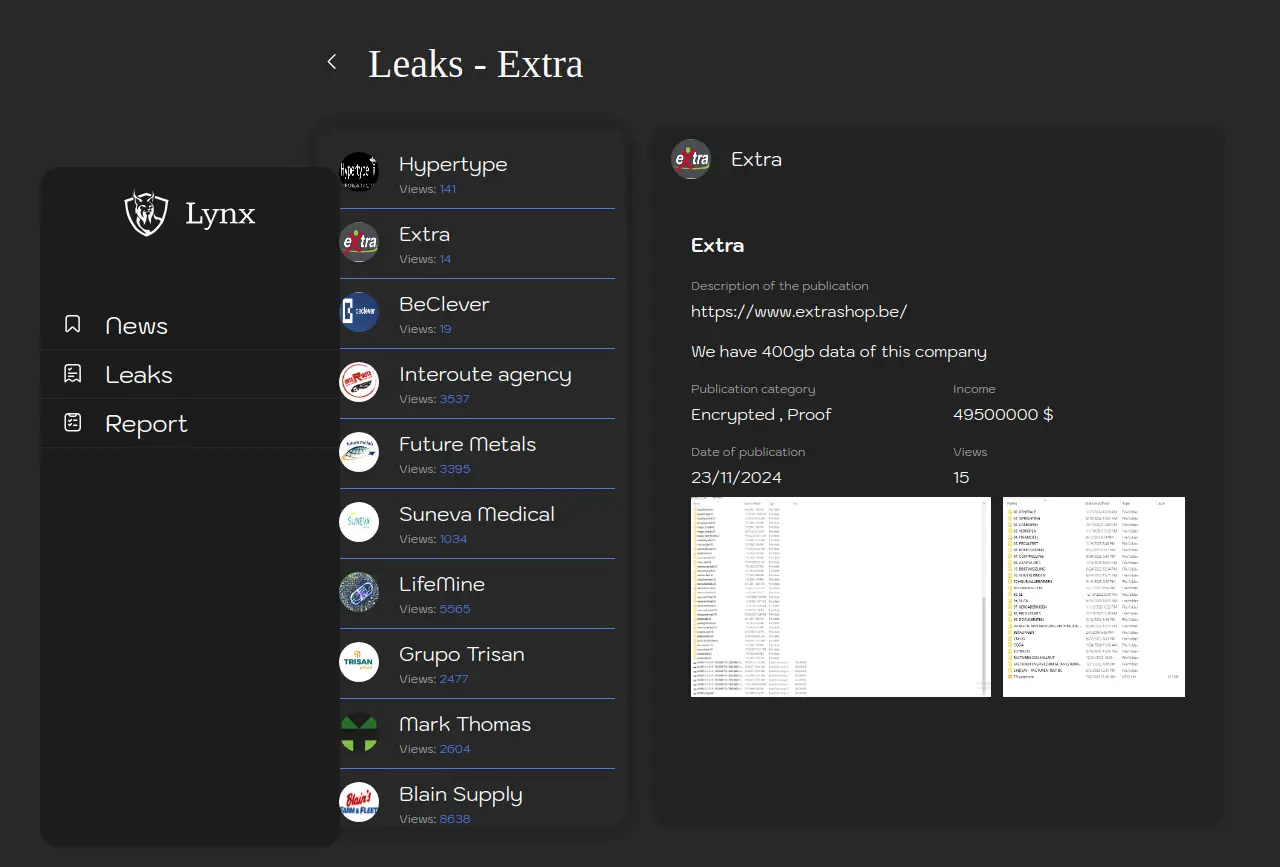1280x867 pixels.
Task: Click the Future Metals logo avatar
Action: [359, 452]
